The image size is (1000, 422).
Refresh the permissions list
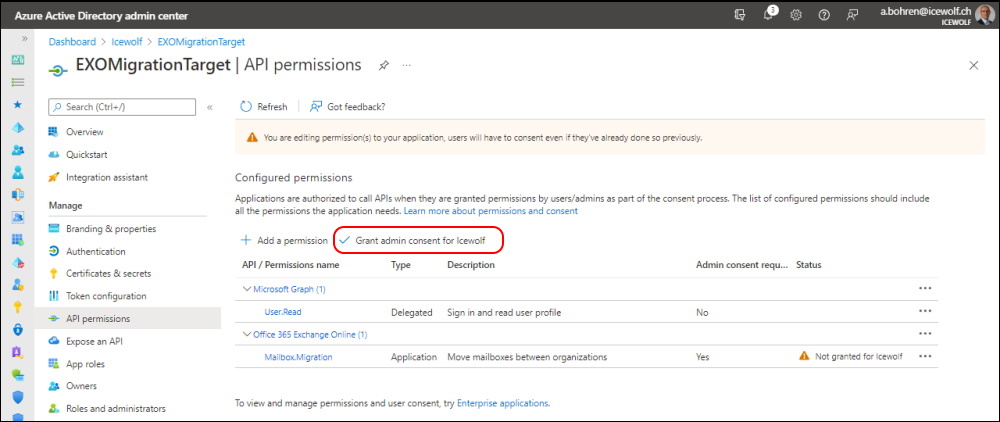[263, 106]
